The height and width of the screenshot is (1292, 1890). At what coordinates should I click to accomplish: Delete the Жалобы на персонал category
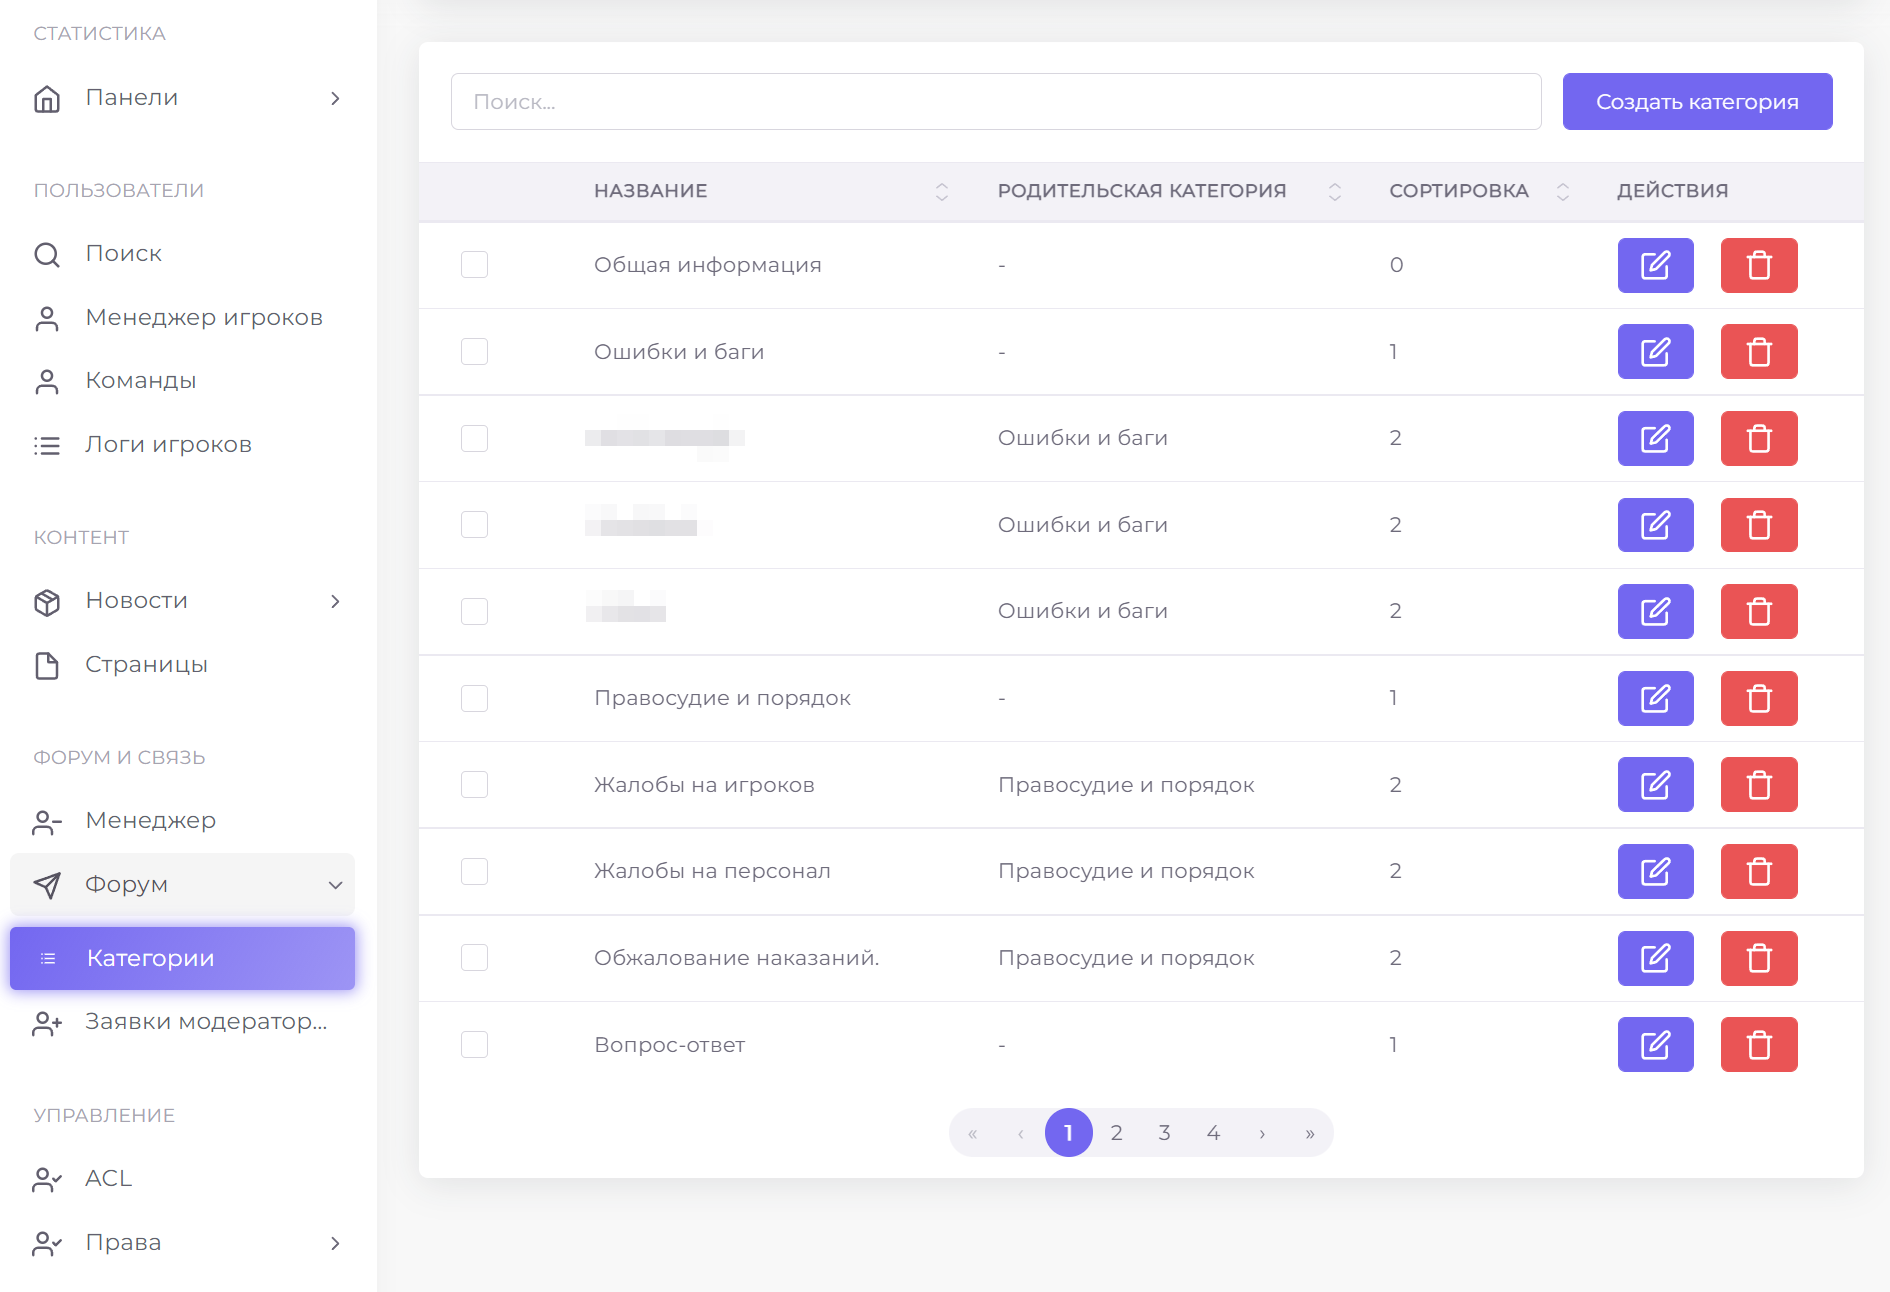pos(1759,871)
